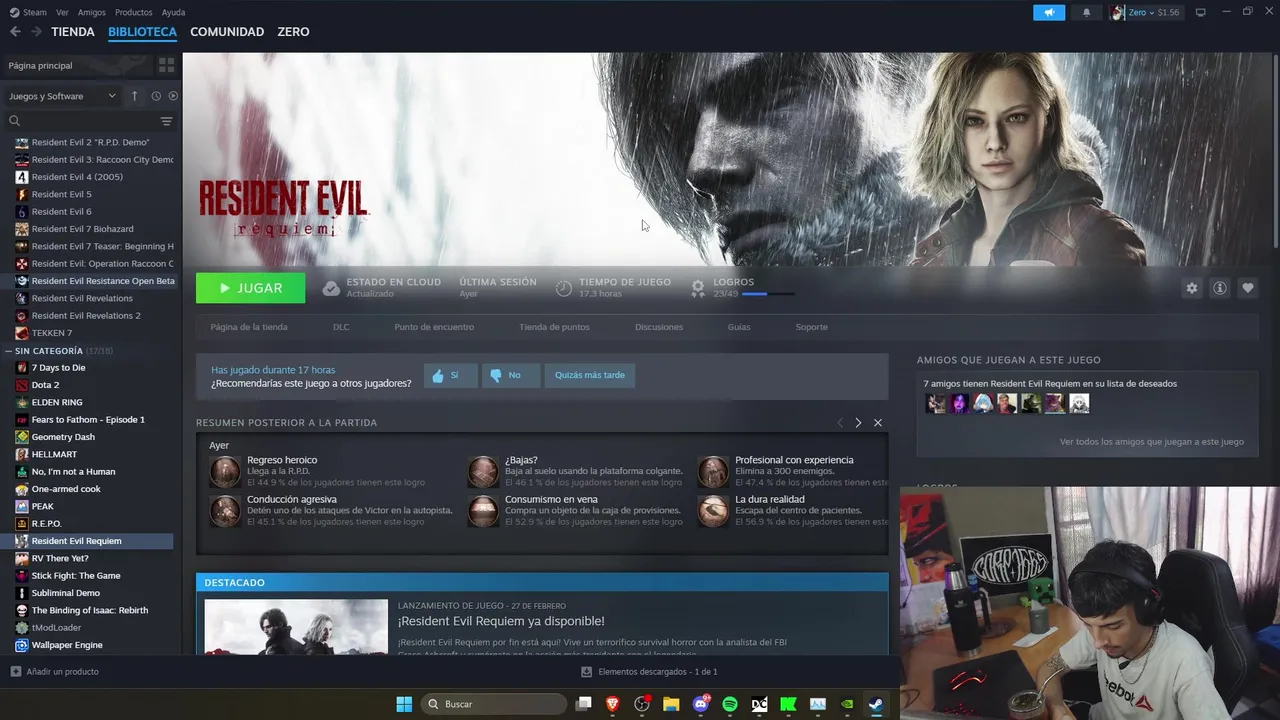Viewport: 1280px width, 720px height.
Task: Open the Productos menu
Action: 134,12
